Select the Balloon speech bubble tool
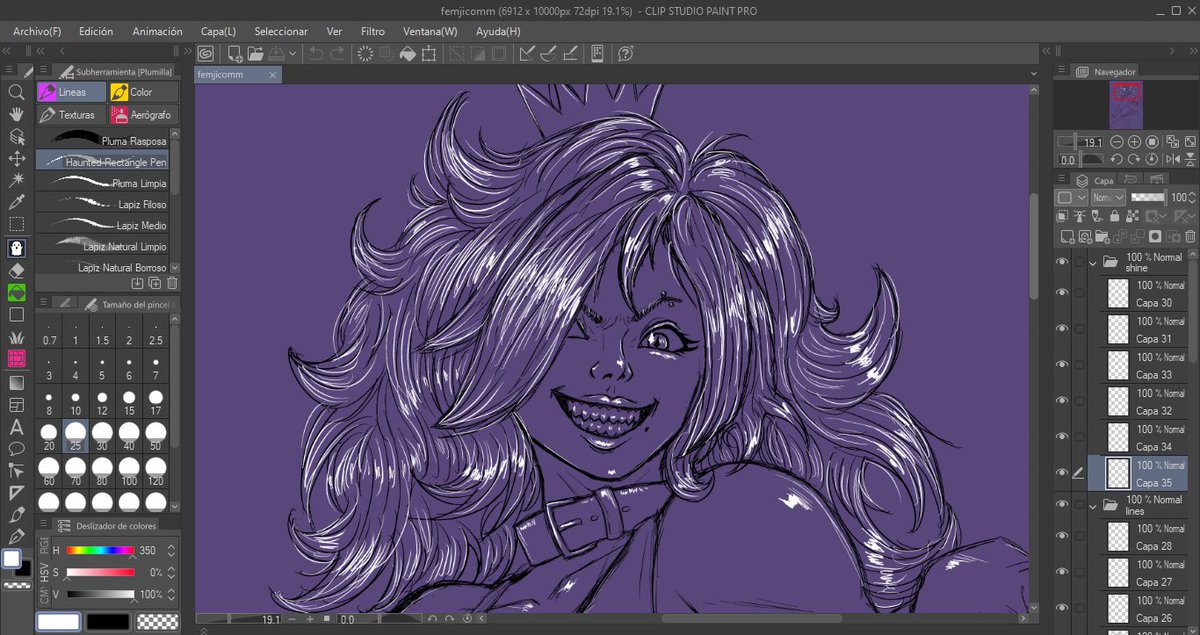 point(16,448)
